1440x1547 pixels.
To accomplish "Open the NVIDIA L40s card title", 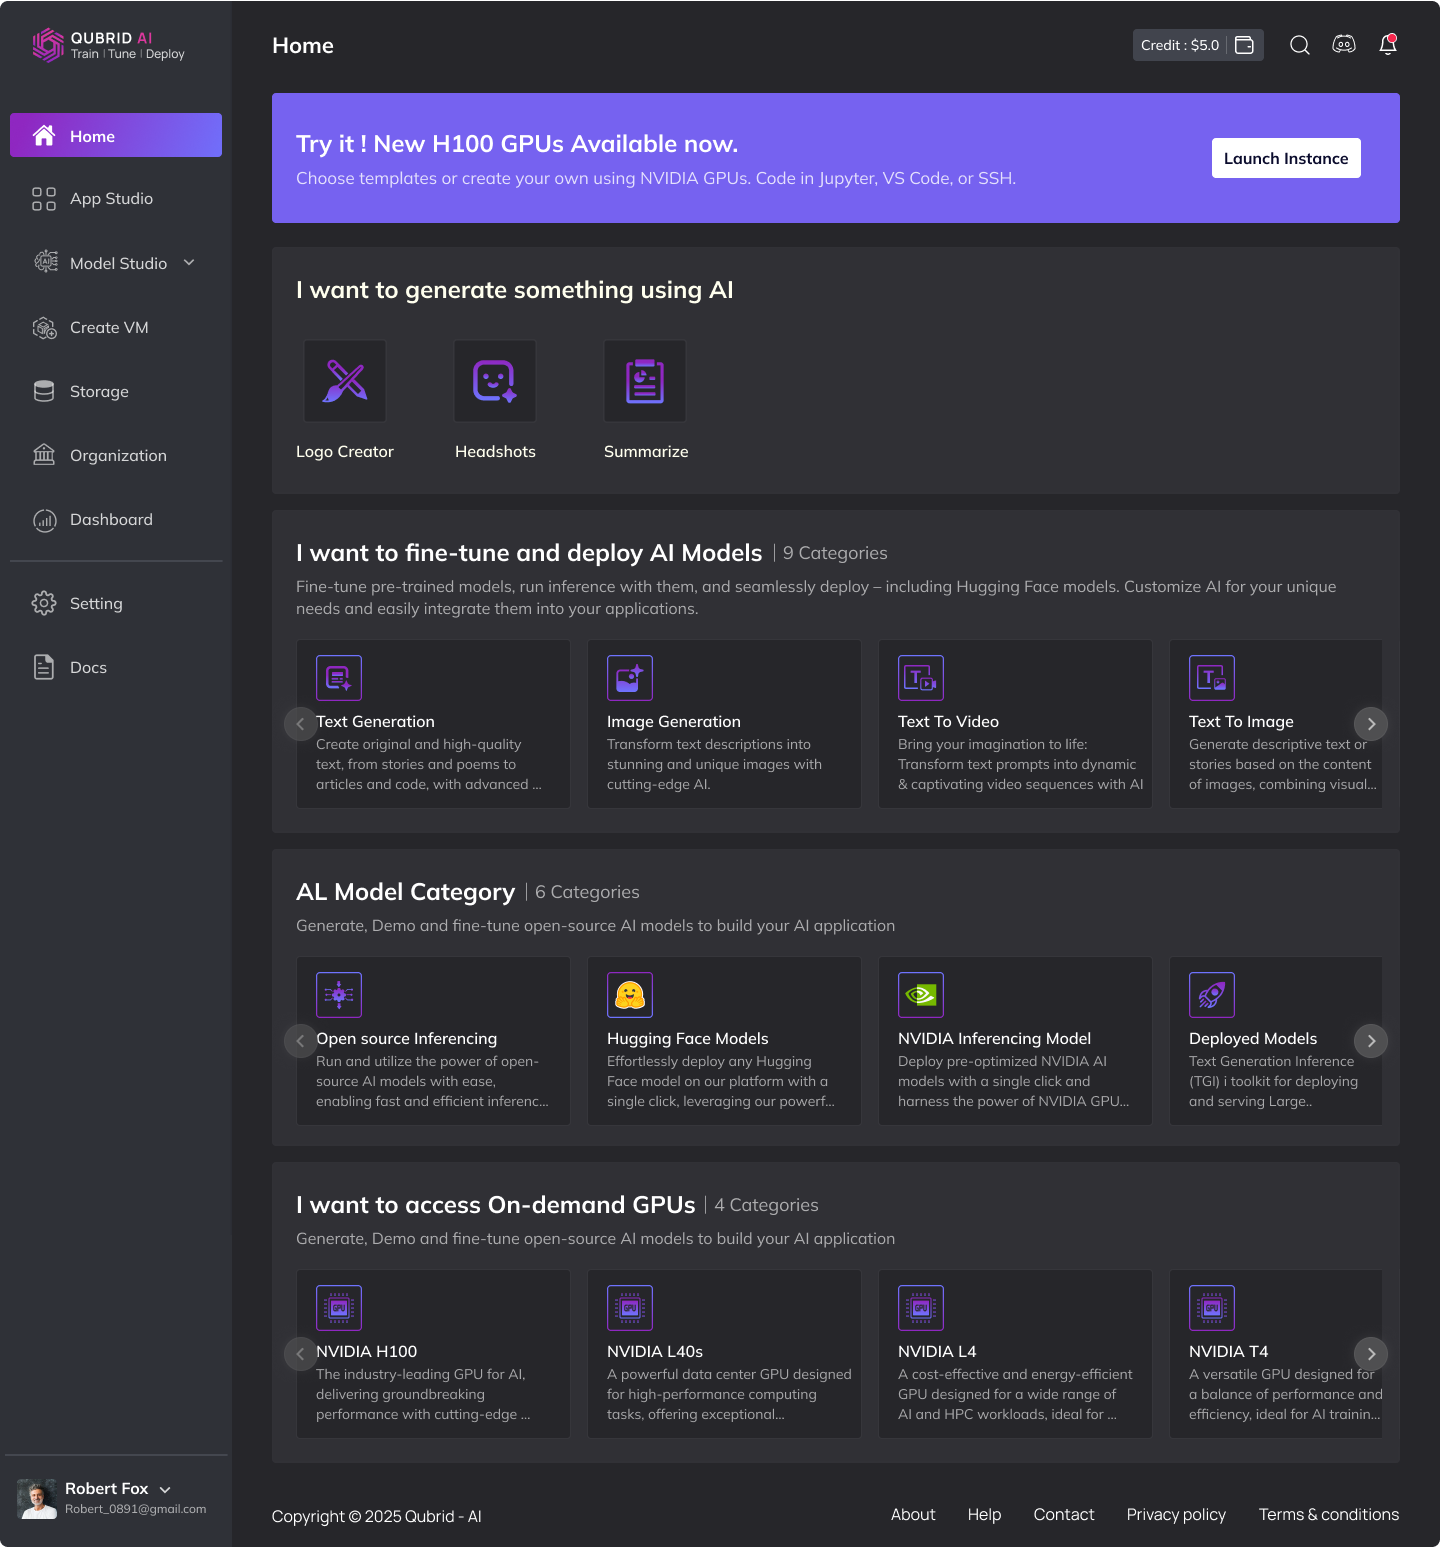I will tap(655, 1352).
